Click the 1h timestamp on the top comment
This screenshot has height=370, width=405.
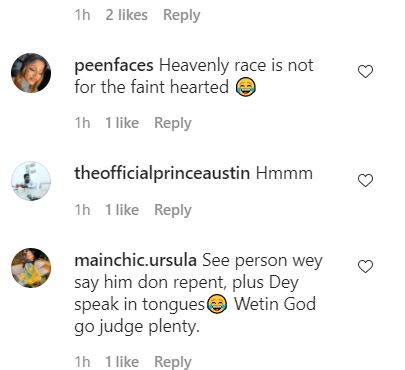pyautogui.click(x=82, y=15)
